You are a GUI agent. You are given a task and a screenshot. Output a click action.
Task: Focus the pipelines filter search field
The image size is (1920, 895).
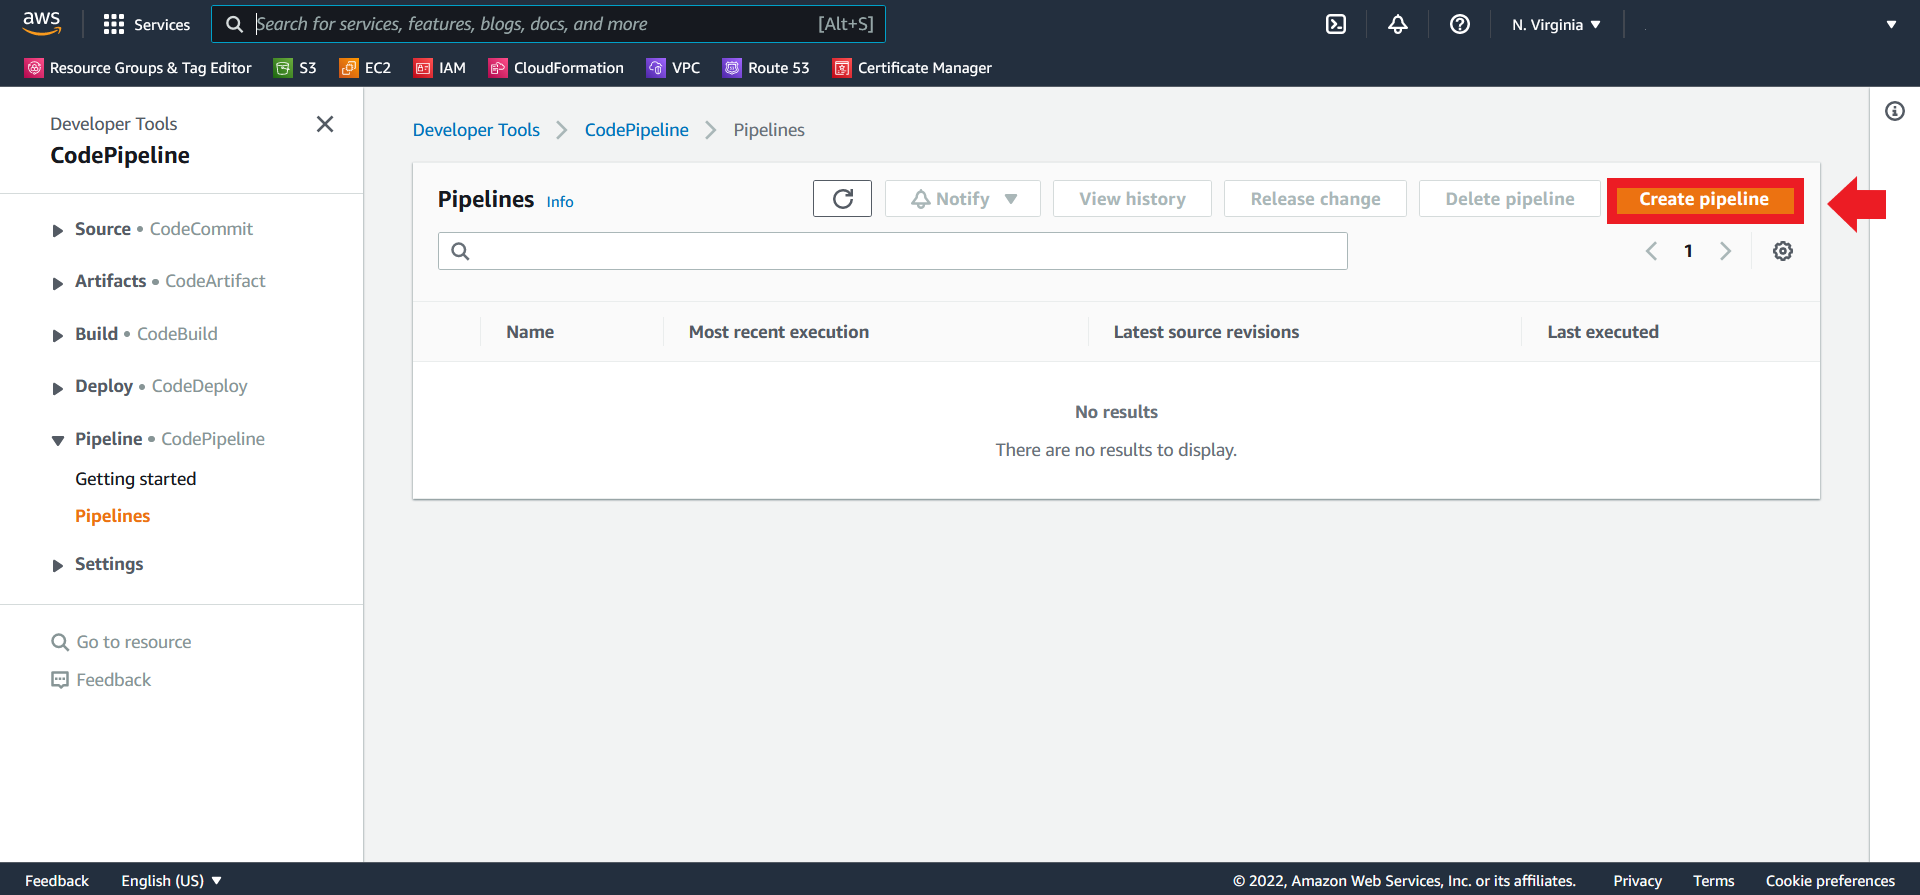pyautogui.click(x=893, y=251)
